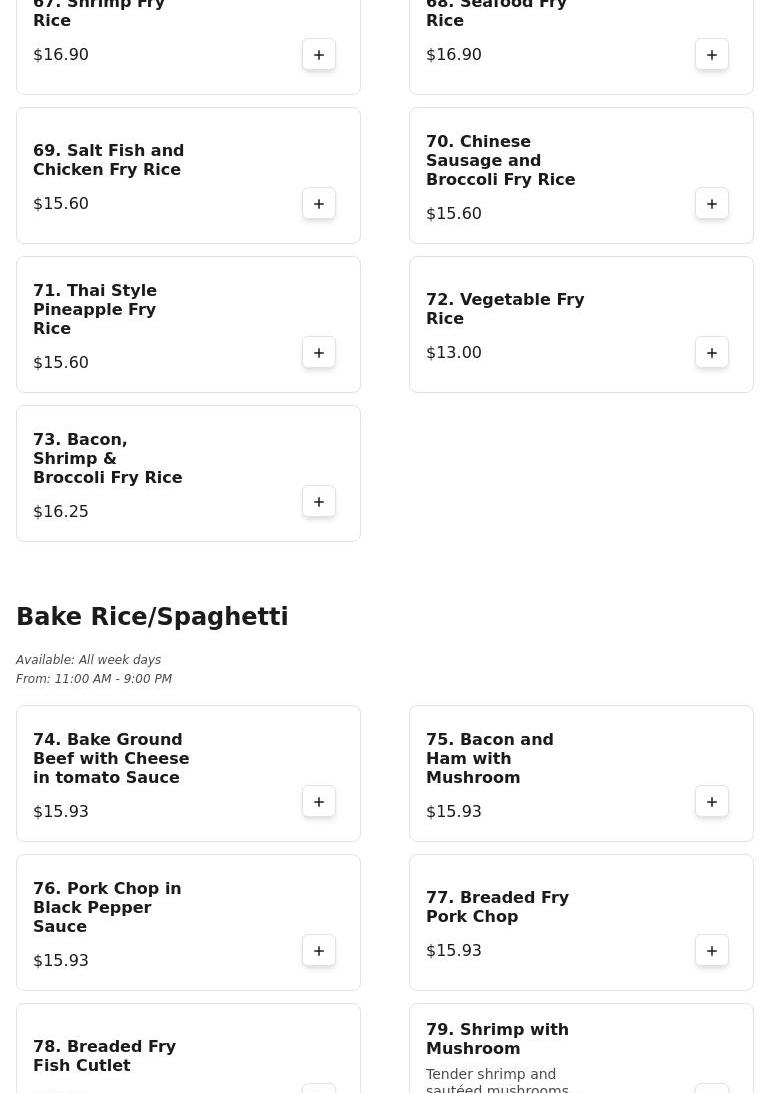Add Seafood Fry Rice to order

pos(712,55)
